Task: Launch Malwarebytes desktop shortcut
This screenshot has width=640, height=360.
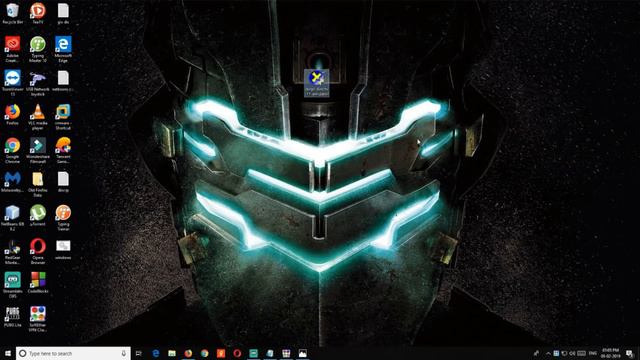Action: pos(13,182)
